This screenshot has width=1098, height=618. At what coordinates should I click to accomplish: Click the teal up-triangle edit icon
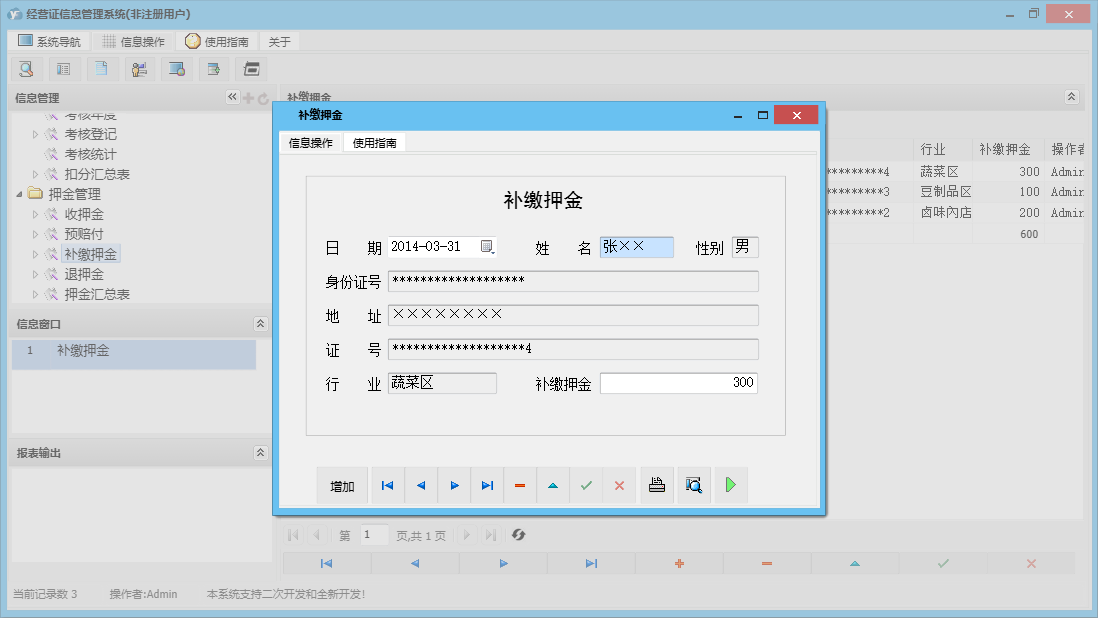(553, 486)
